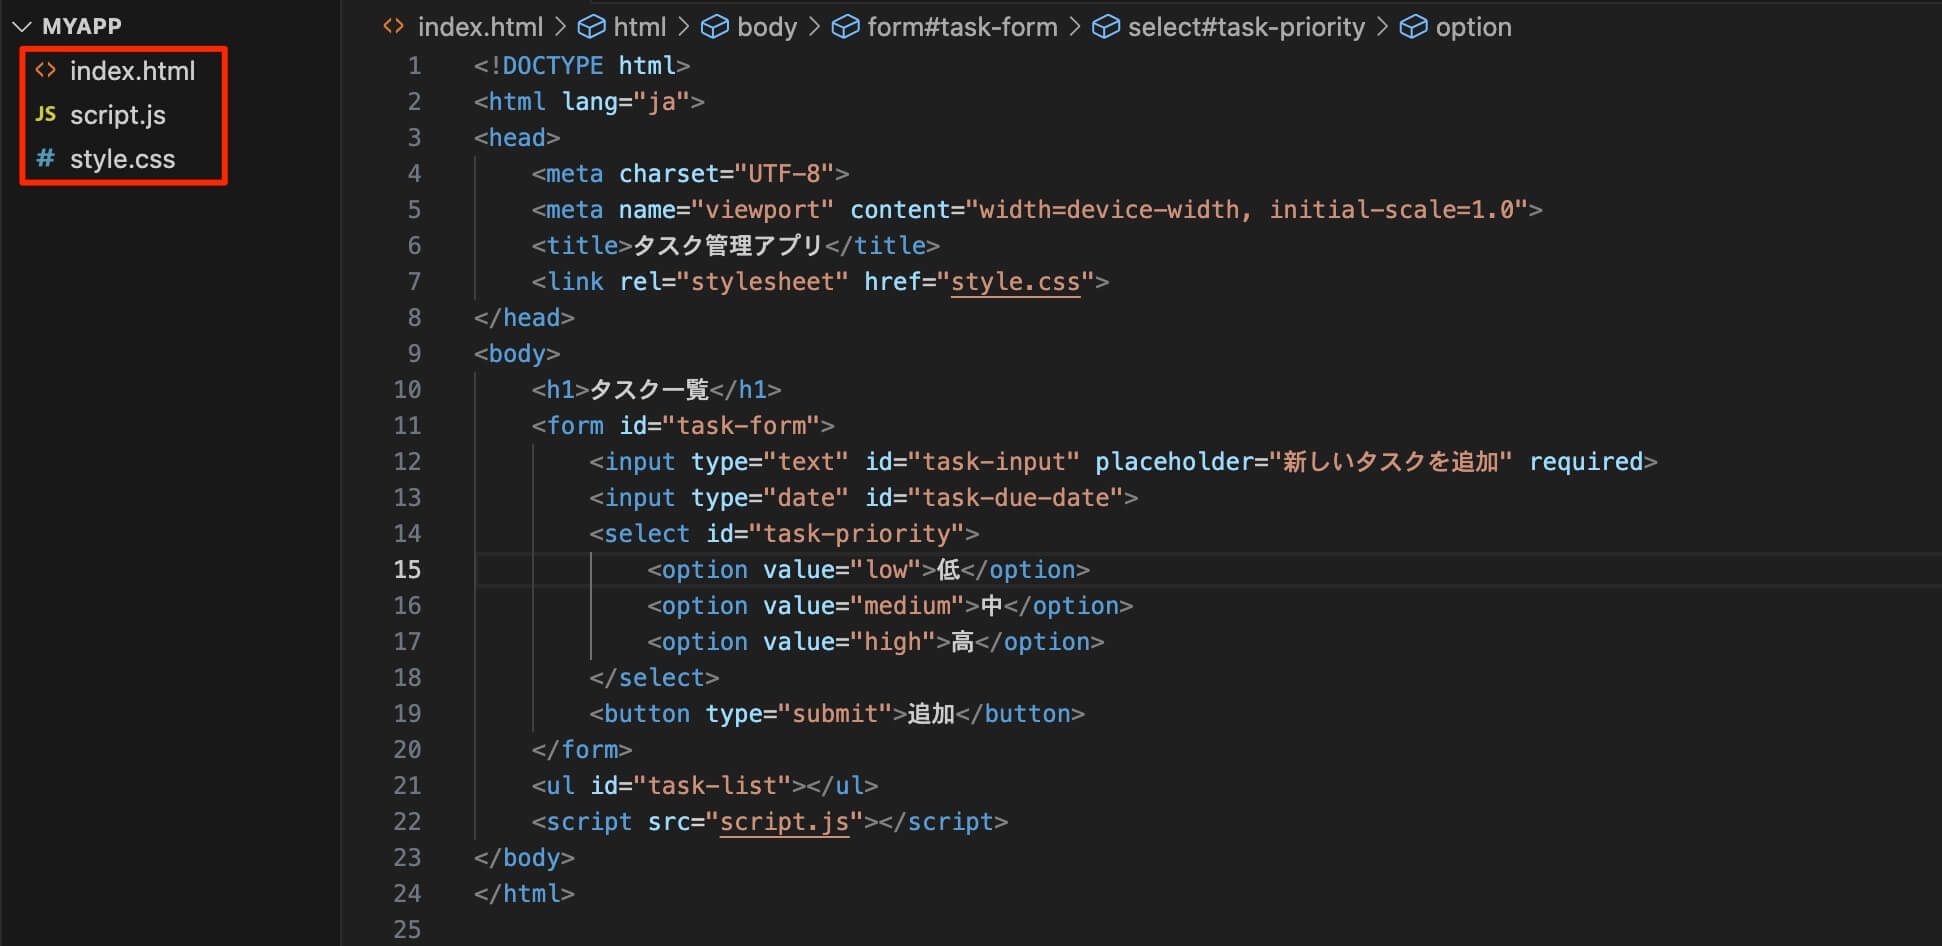Screen dimensions: 1942x946
Task: Click the option value "low" text
Action: point(885,570)
